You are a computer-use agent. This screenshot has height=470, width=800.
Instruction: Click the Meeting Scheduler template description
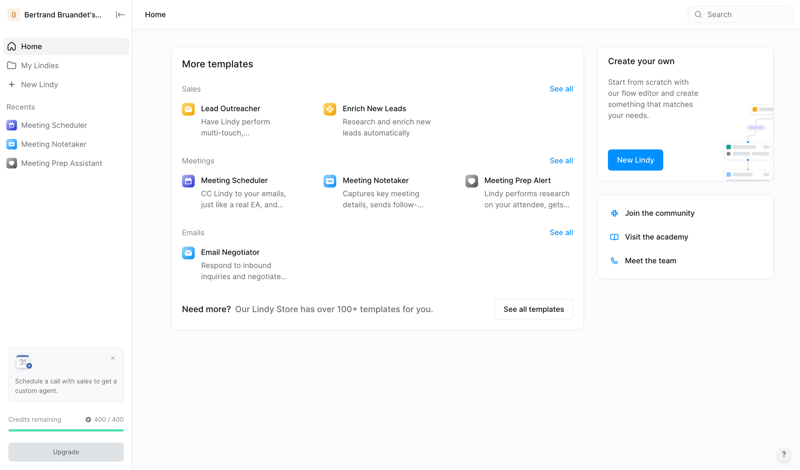(x=243, y=200)
